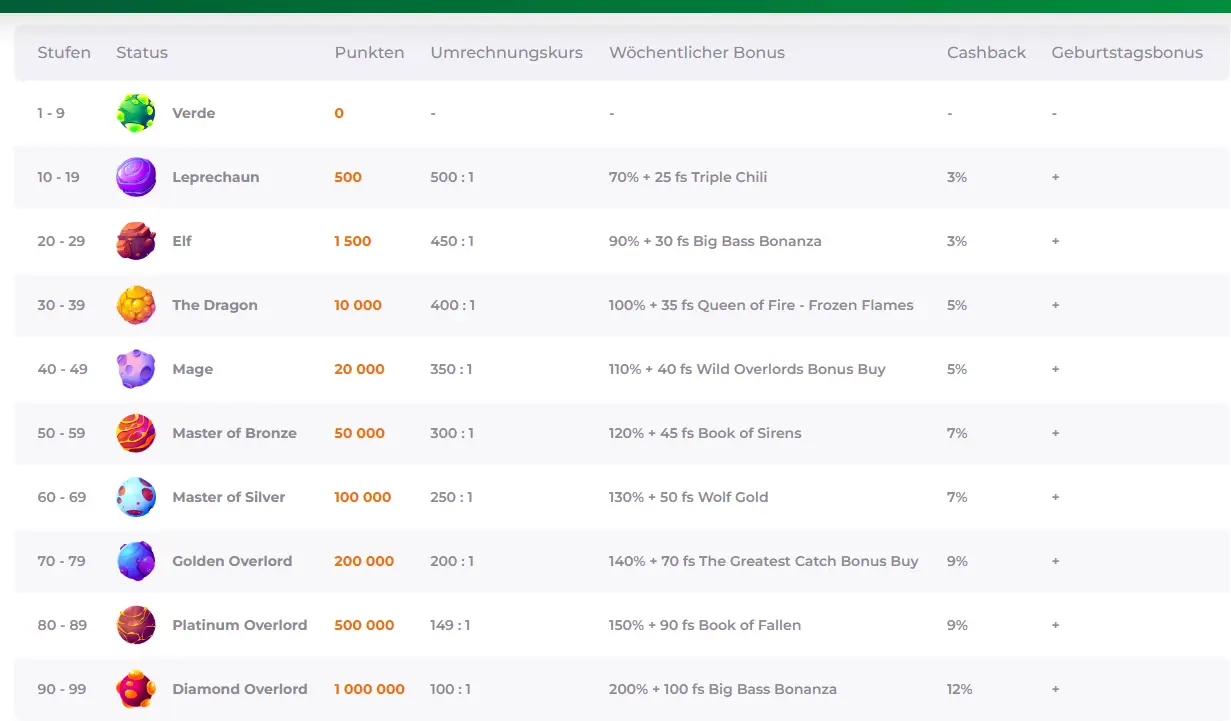The image size is (1231, 721).
Task: Click the Wild Overlords Bonus Buy bonus
Action: click(x=747, y=369)
